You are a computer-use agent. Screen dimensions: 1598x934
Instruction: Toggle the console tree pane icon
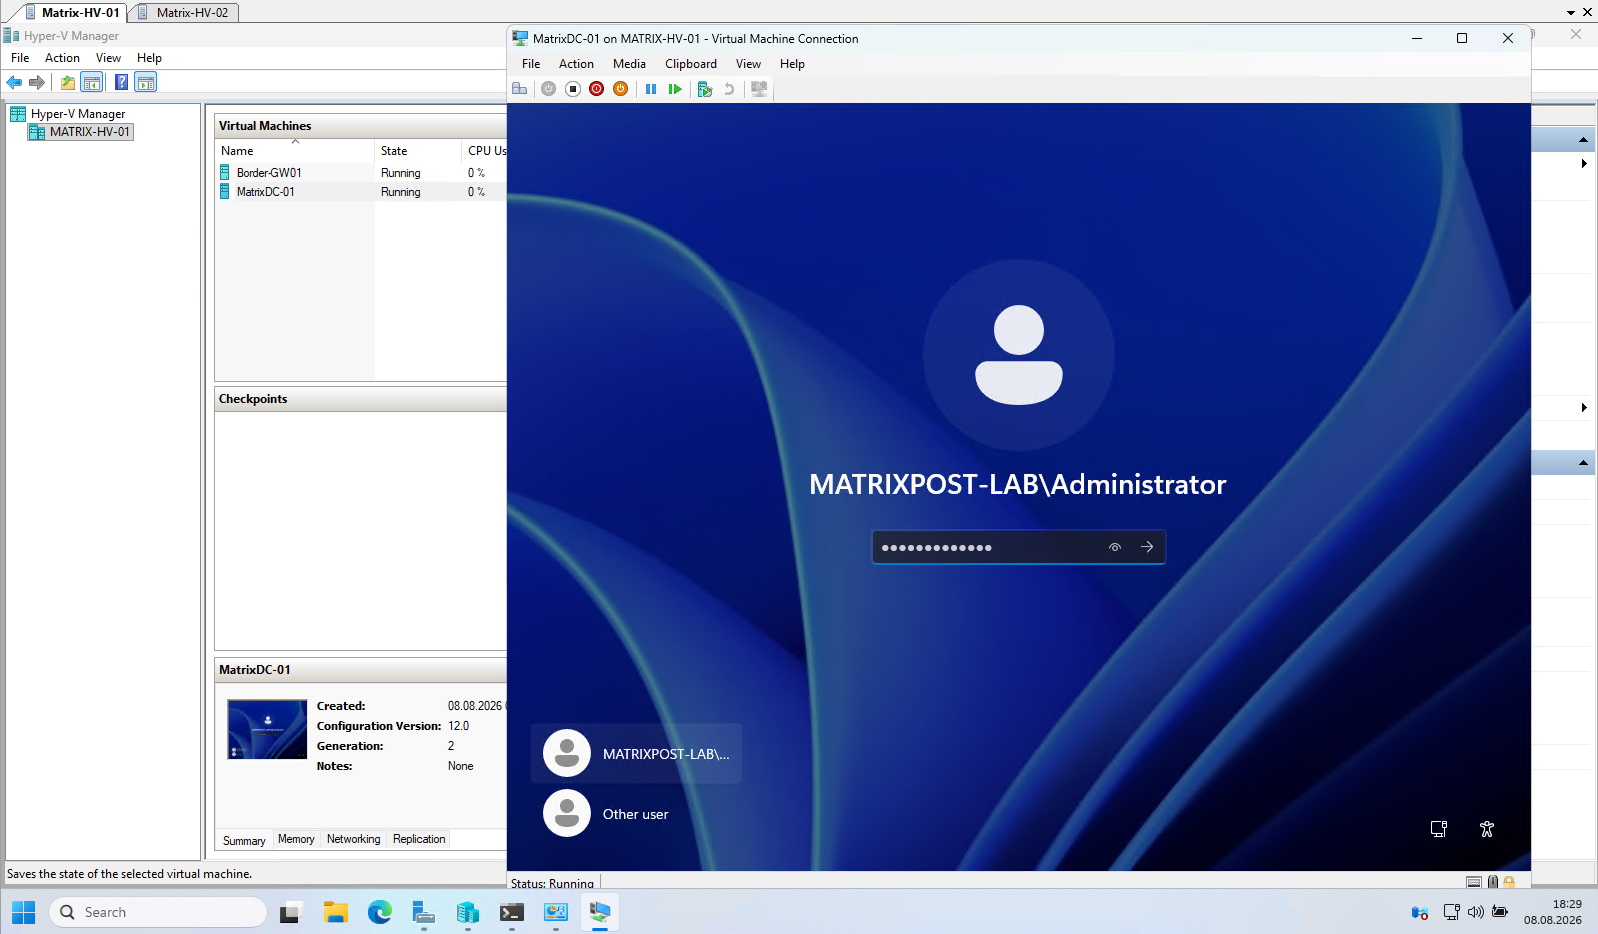click(x=92, y=82)
